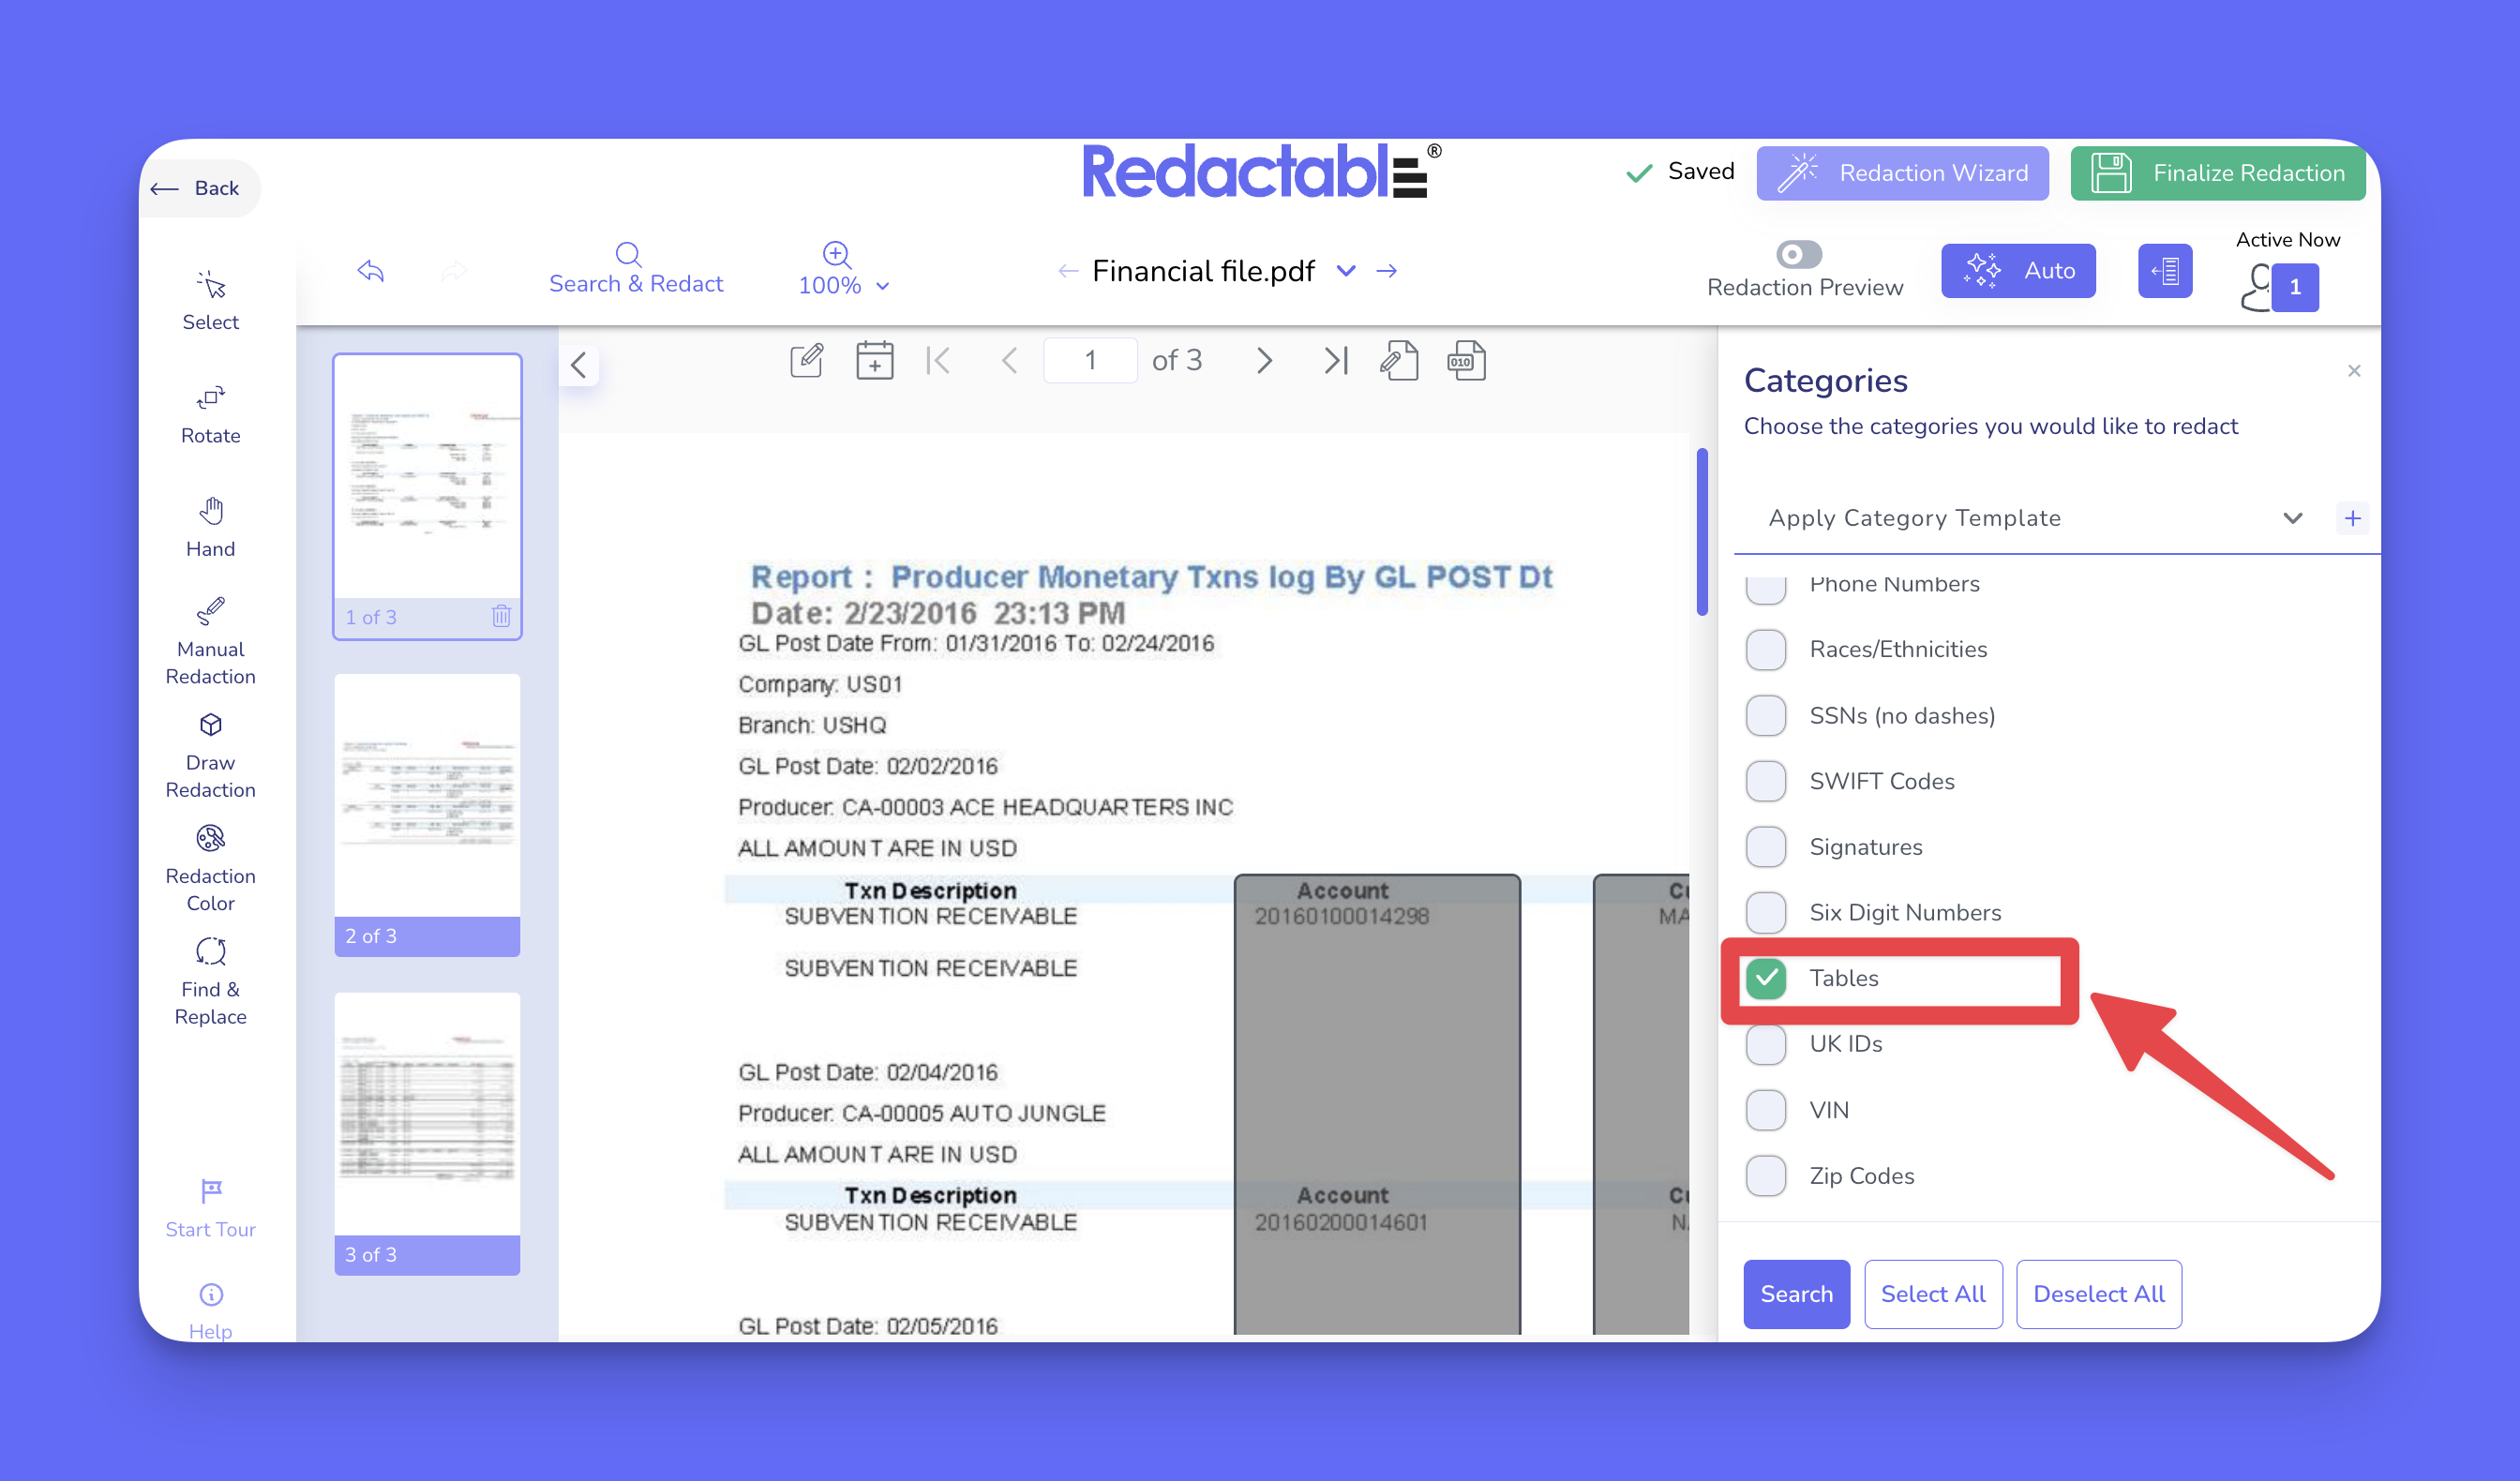Toggle the Redaction Preview switch
Screen dimensions: 2520x1481
pos(1798,254)
